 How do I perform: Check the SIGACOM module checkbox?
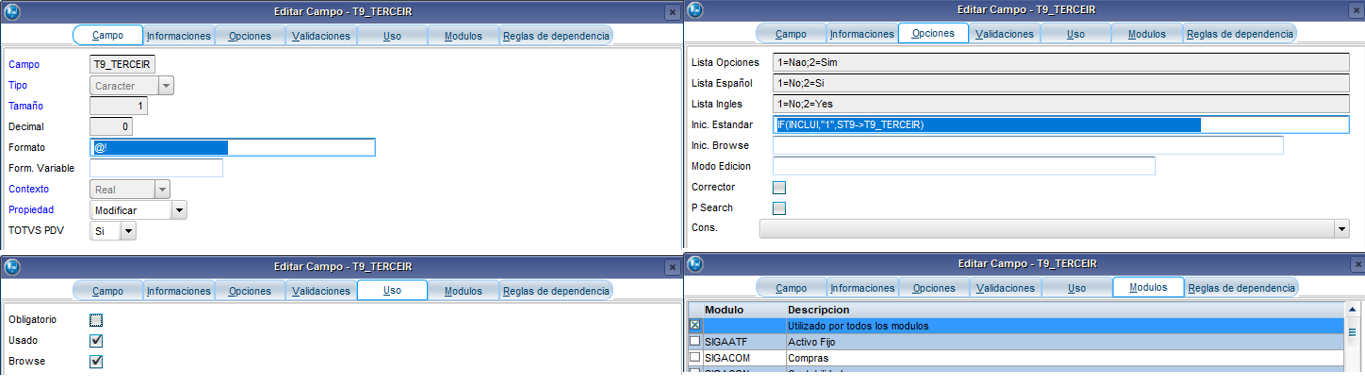[x=695, y=356]
